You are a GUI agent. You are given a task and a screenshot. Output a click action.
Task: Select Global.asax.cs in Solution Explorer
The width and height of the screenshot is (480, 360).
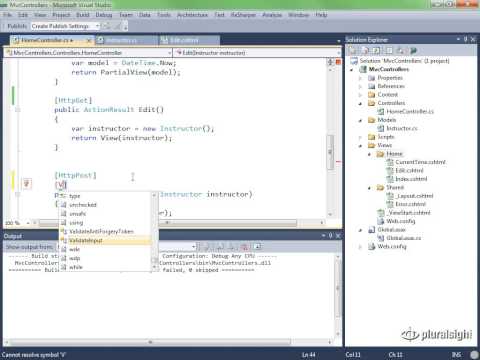pyautogui.click(x=404, y=238)
